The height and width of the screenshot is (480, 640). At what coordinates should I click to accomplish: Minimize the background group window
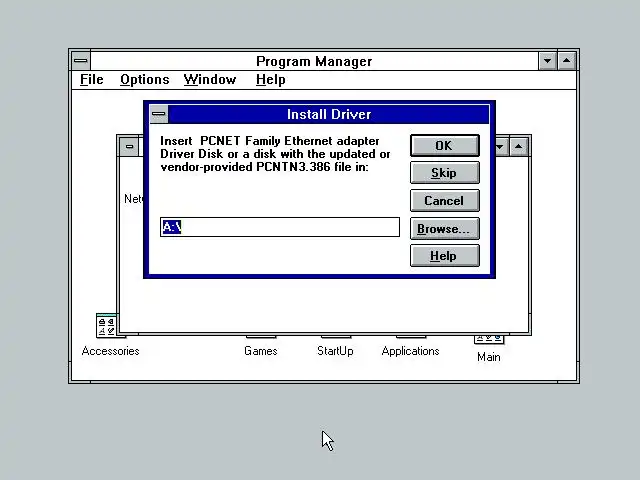click(501, 147)
